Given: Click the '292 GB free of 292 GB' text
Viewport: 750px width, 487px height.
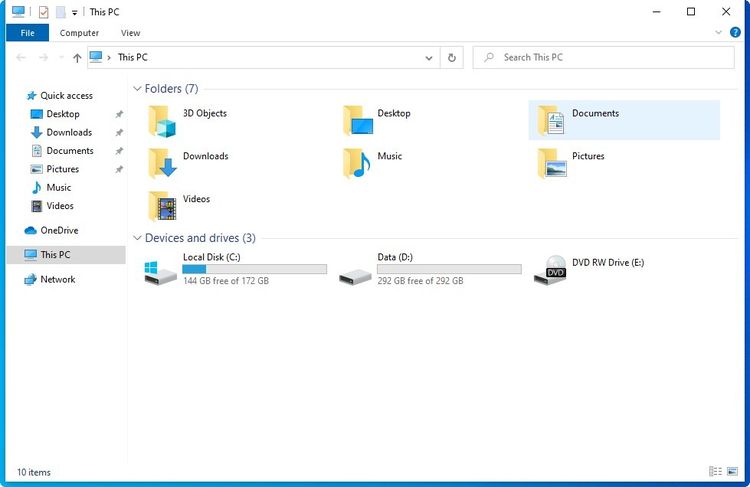Looking at the screenshot, I should [420, 281].
